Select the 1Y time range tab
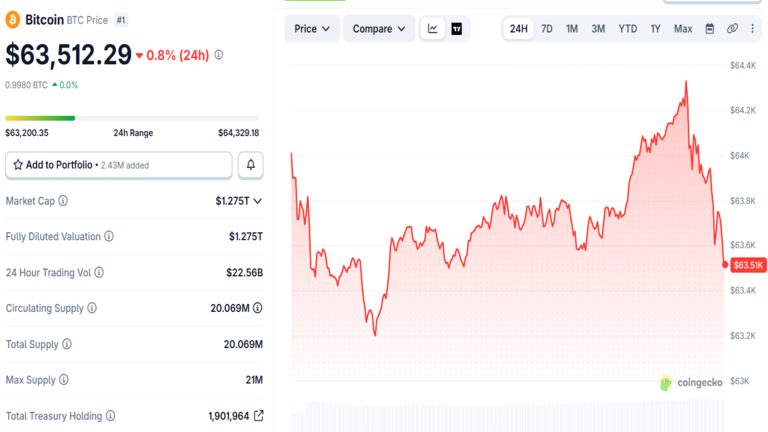768x432 pixels. tap(656, 29)
